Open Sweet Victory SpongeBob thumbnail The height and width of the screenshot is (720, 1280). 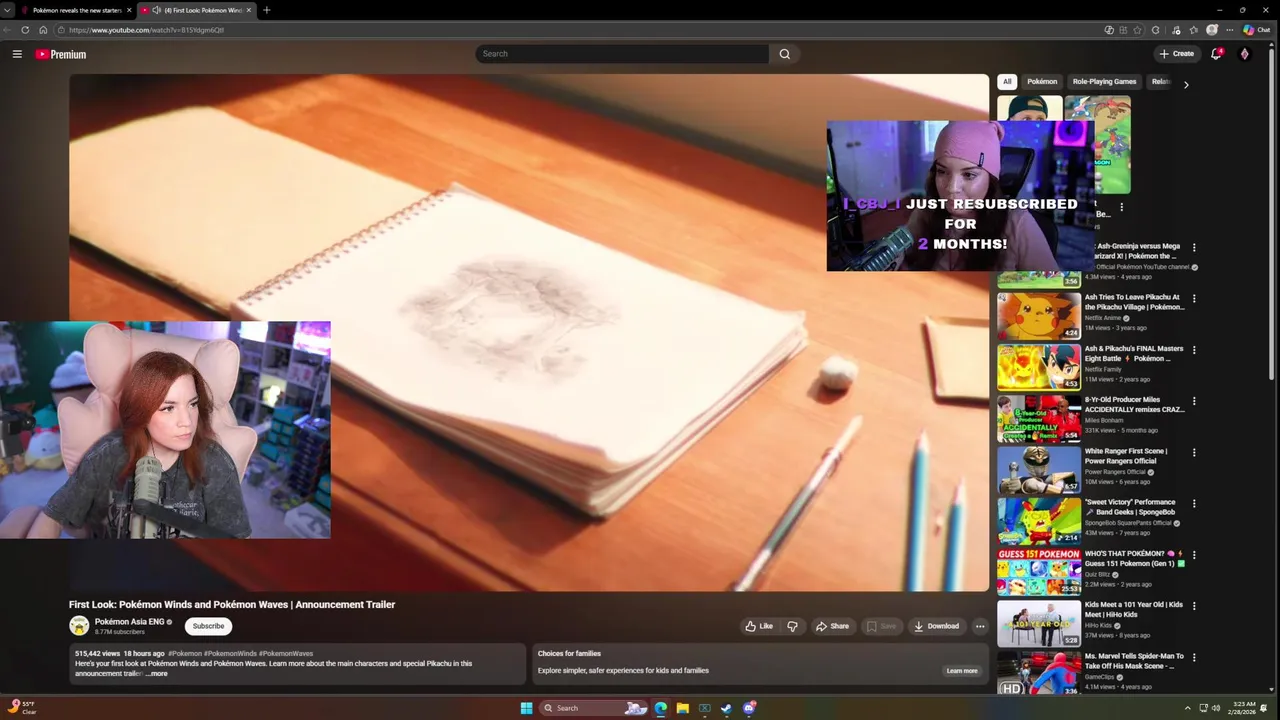point(1039,520)
